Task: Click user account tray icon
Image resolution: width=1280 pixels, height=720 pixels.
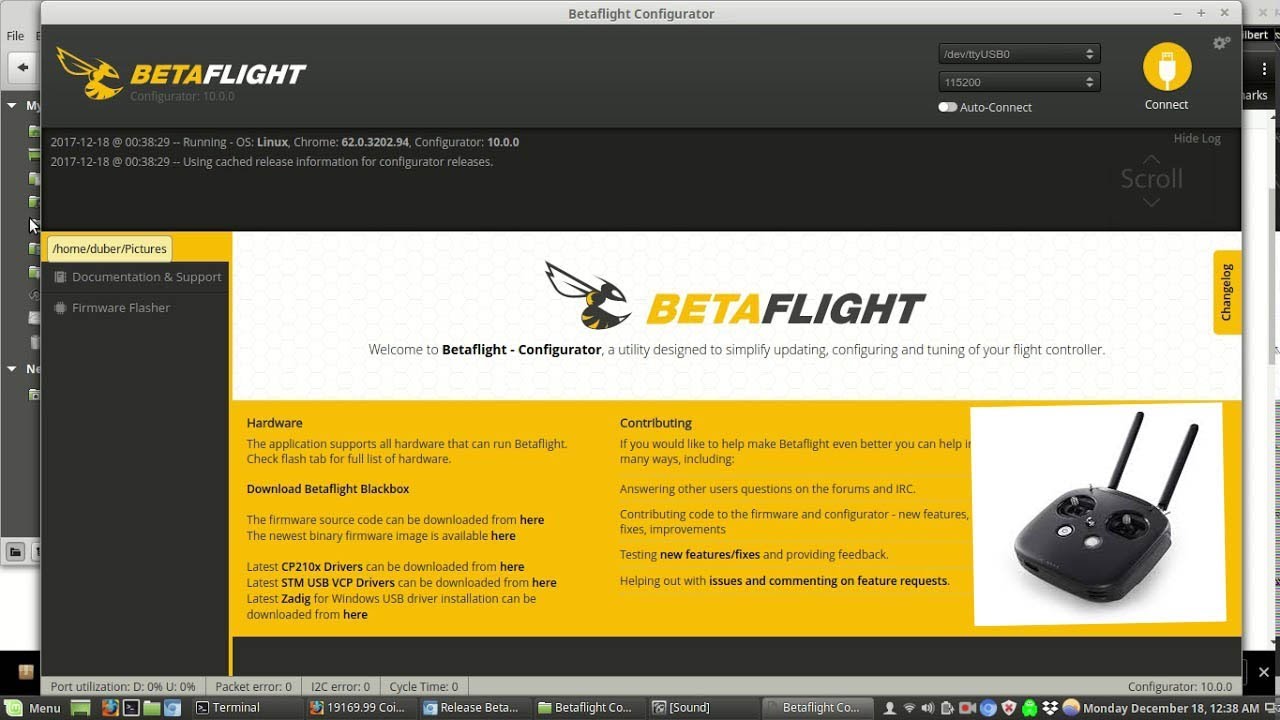Action: (890, 708)
